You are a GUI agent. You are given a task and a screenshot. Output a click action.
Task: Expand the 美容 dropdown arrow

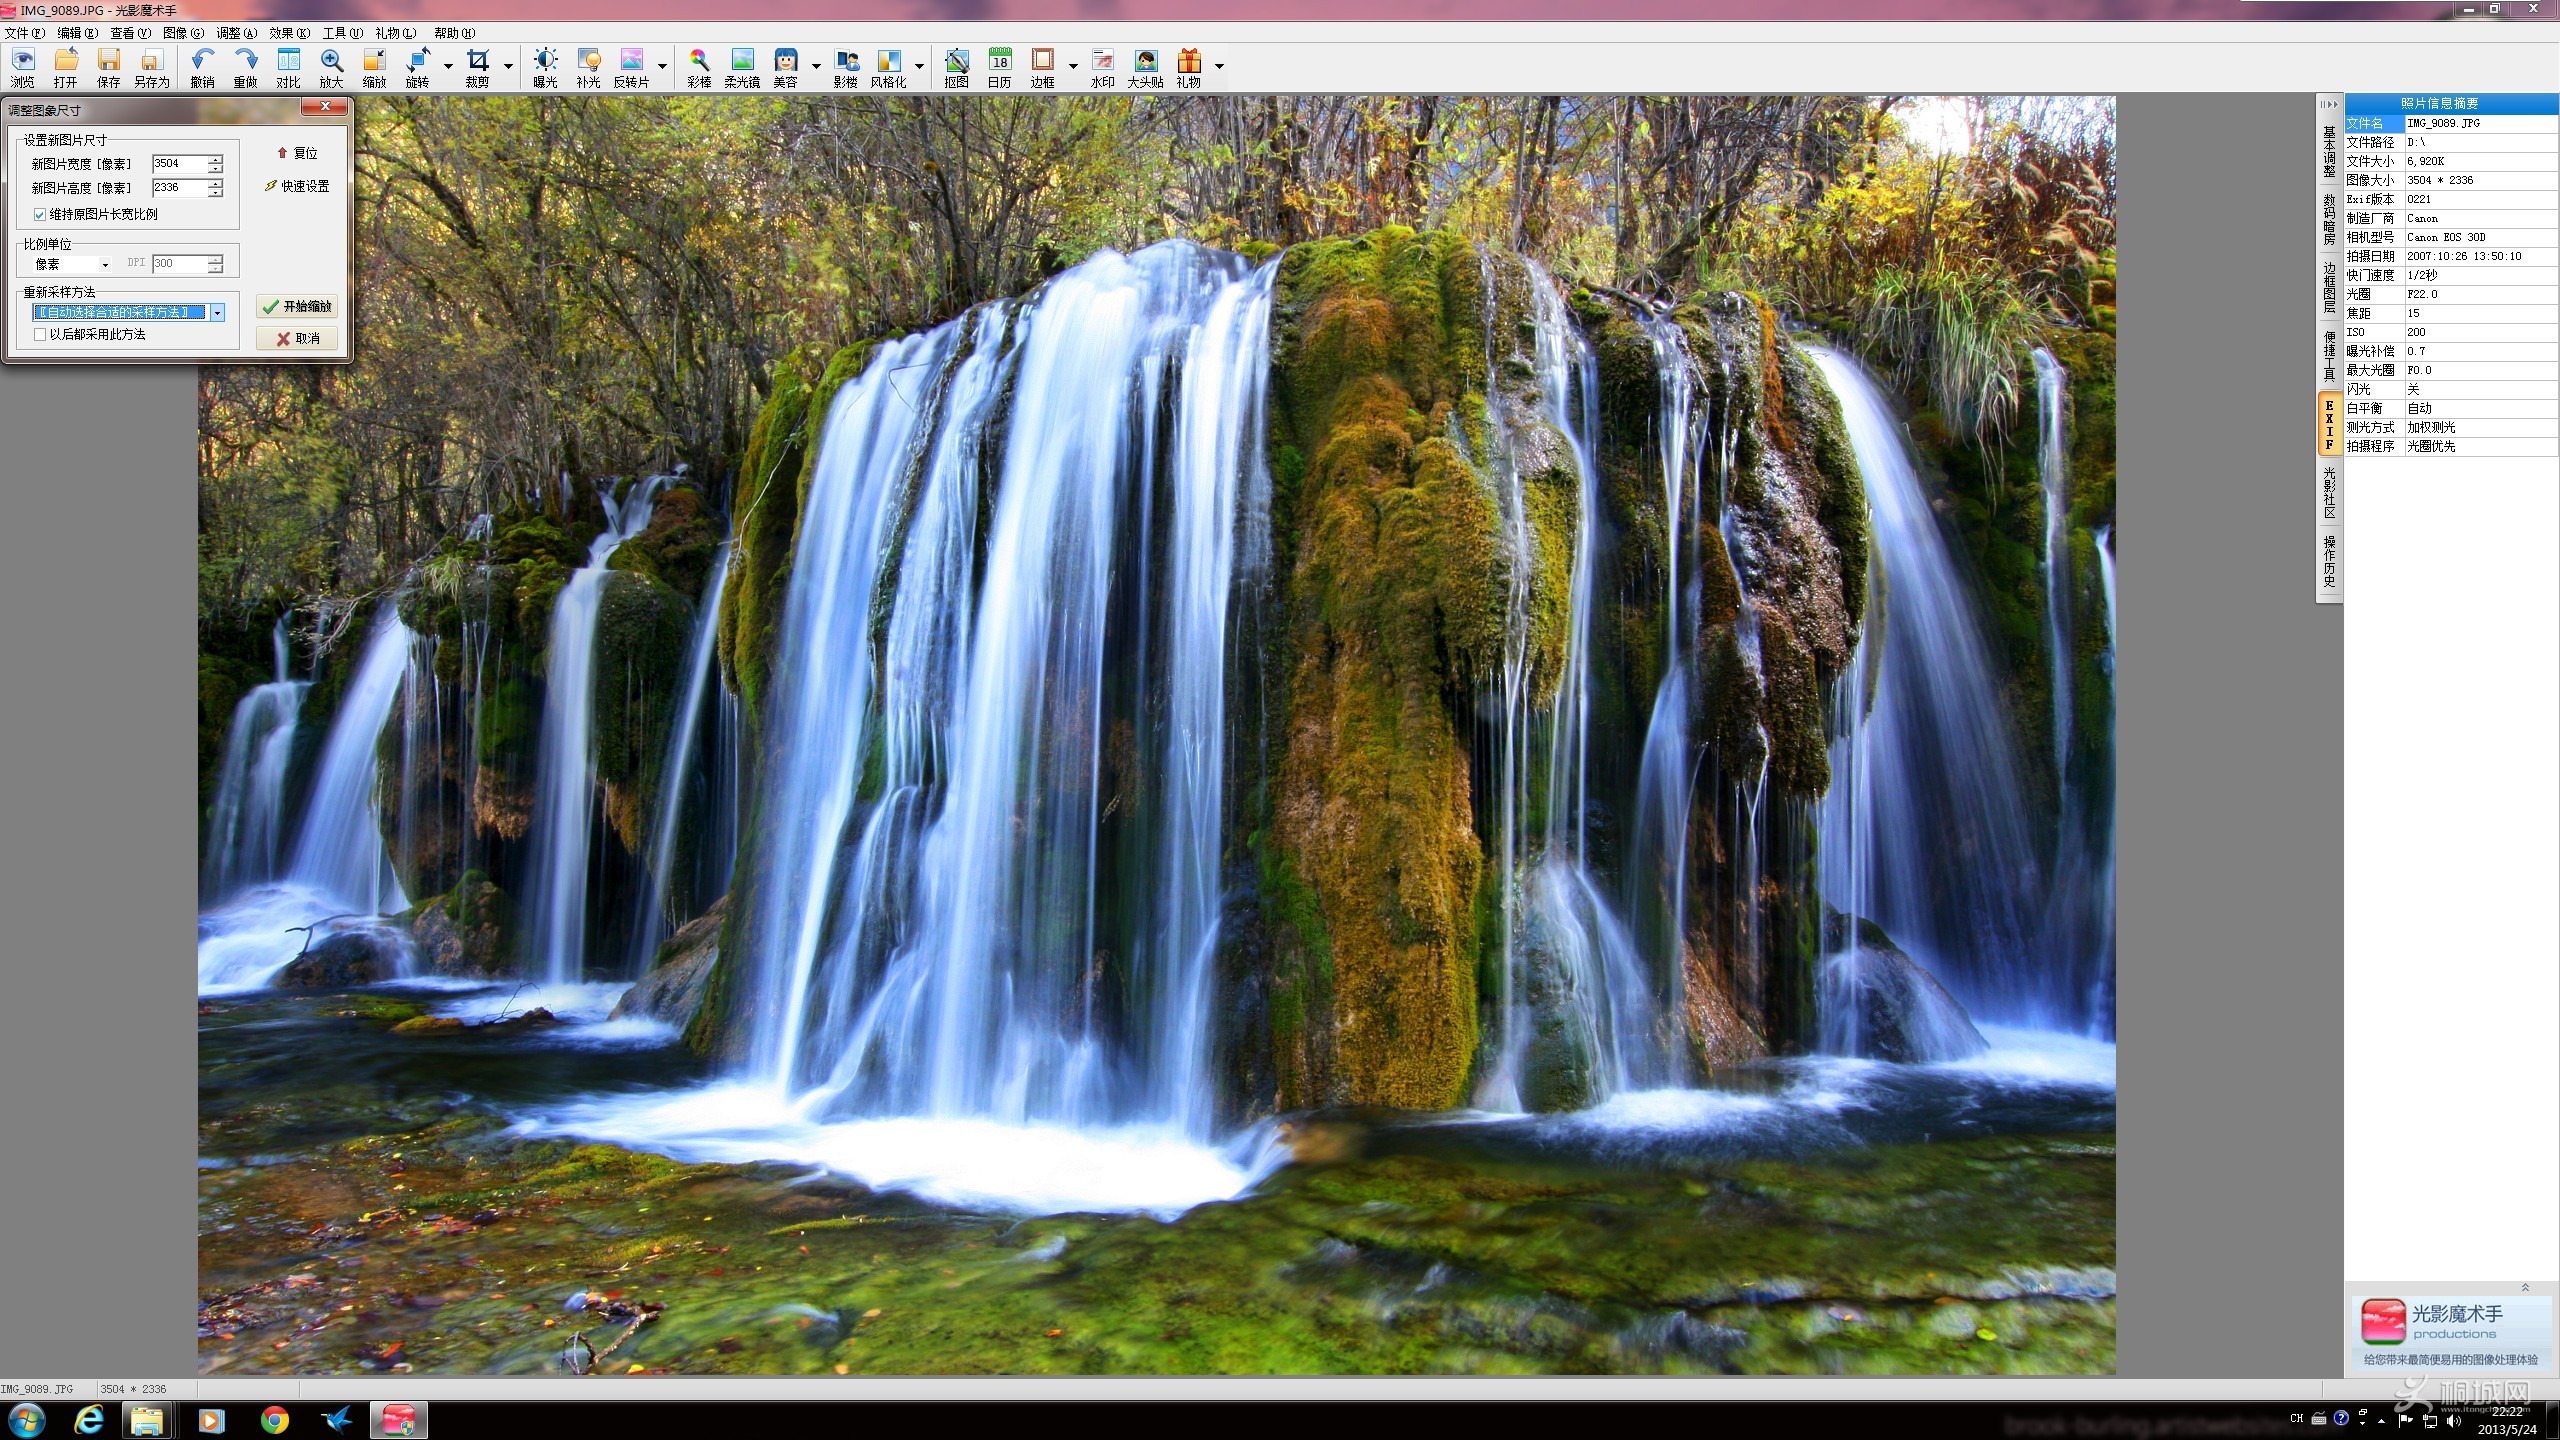tap(816, 66)
